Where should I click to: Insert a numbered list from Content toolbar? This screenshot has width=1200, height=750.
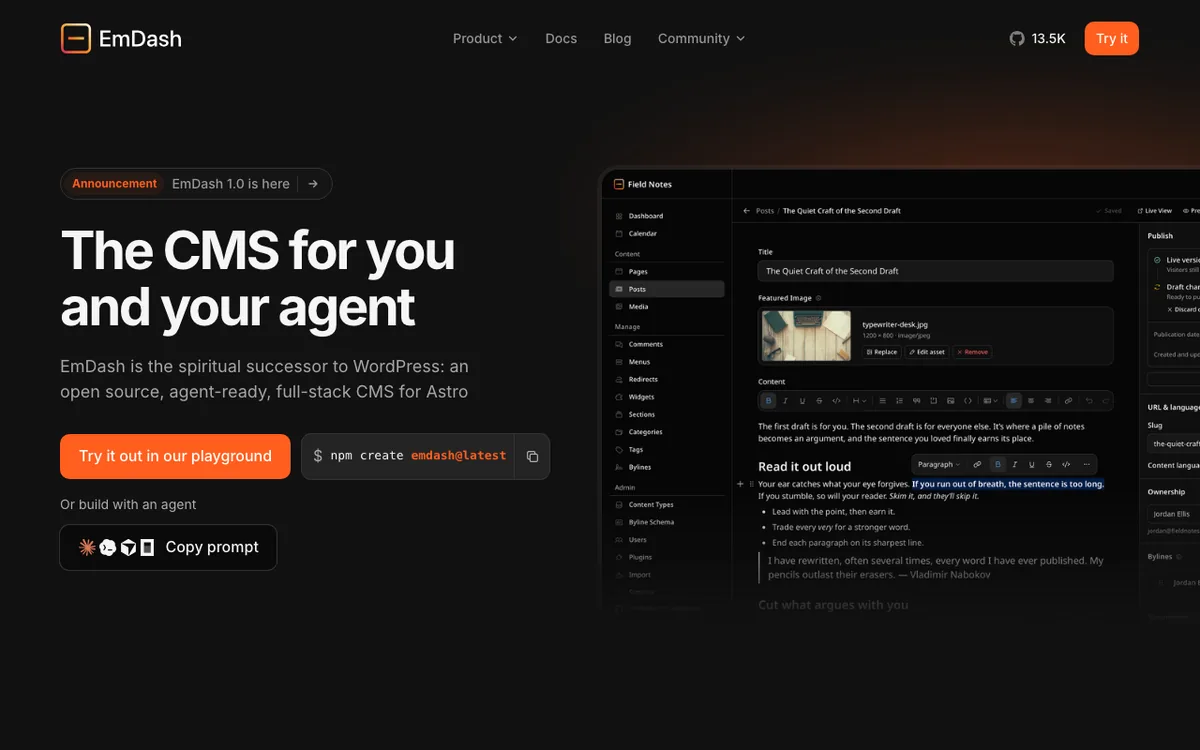click(899, 401)
